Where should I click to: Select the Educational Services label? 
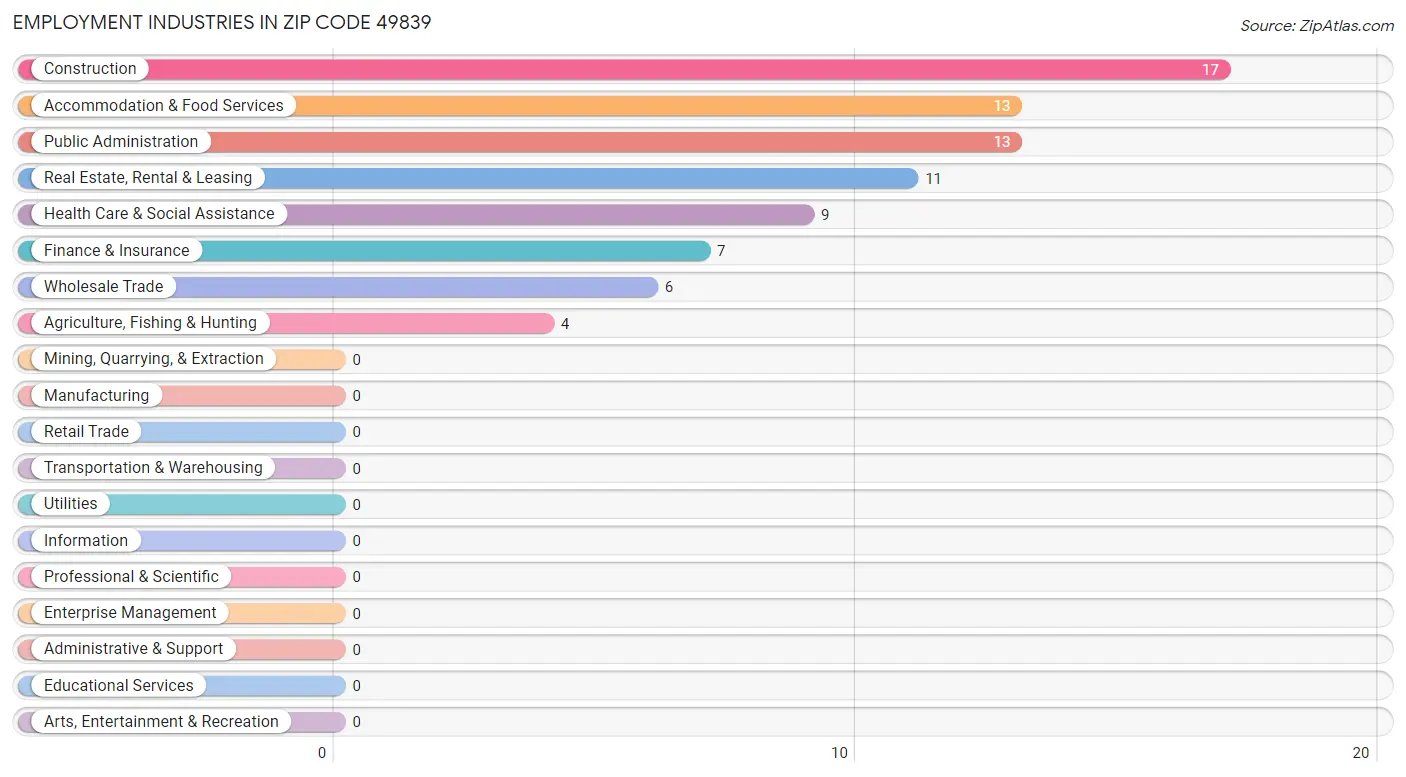pos(119,686)
